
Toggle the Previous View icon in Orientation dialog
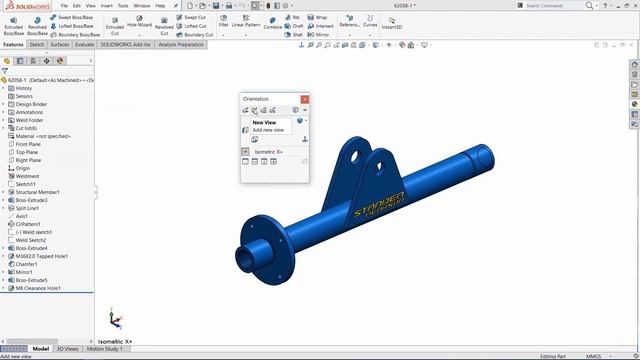[245, 110]
